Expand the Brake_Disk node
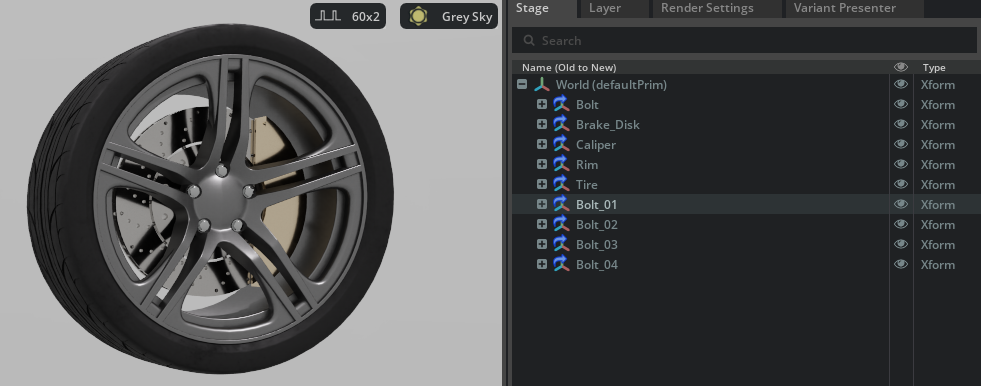Screen dimensions: 981x386 [542, 124]
